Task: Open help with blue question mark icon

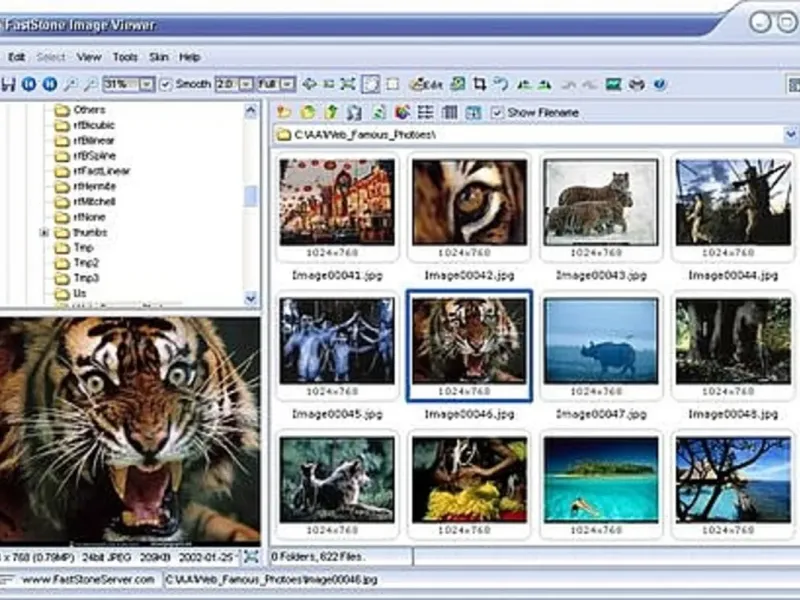Action: tap(660, 84)
